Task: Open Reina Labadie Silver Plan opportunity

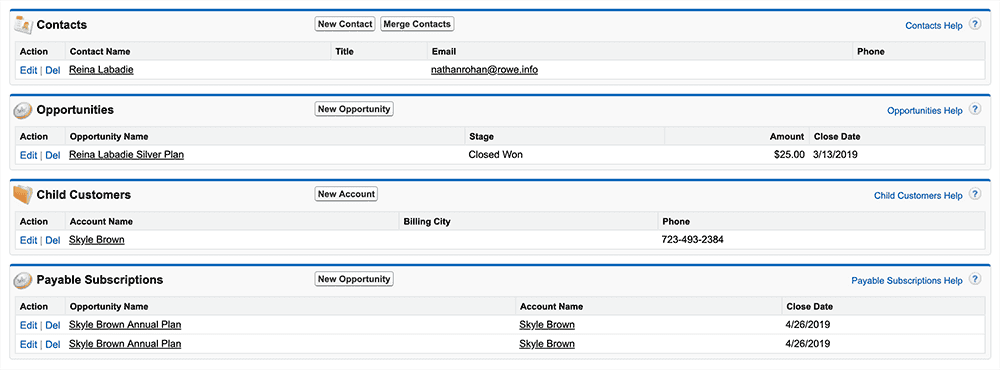Action: [x=126, y=154]
